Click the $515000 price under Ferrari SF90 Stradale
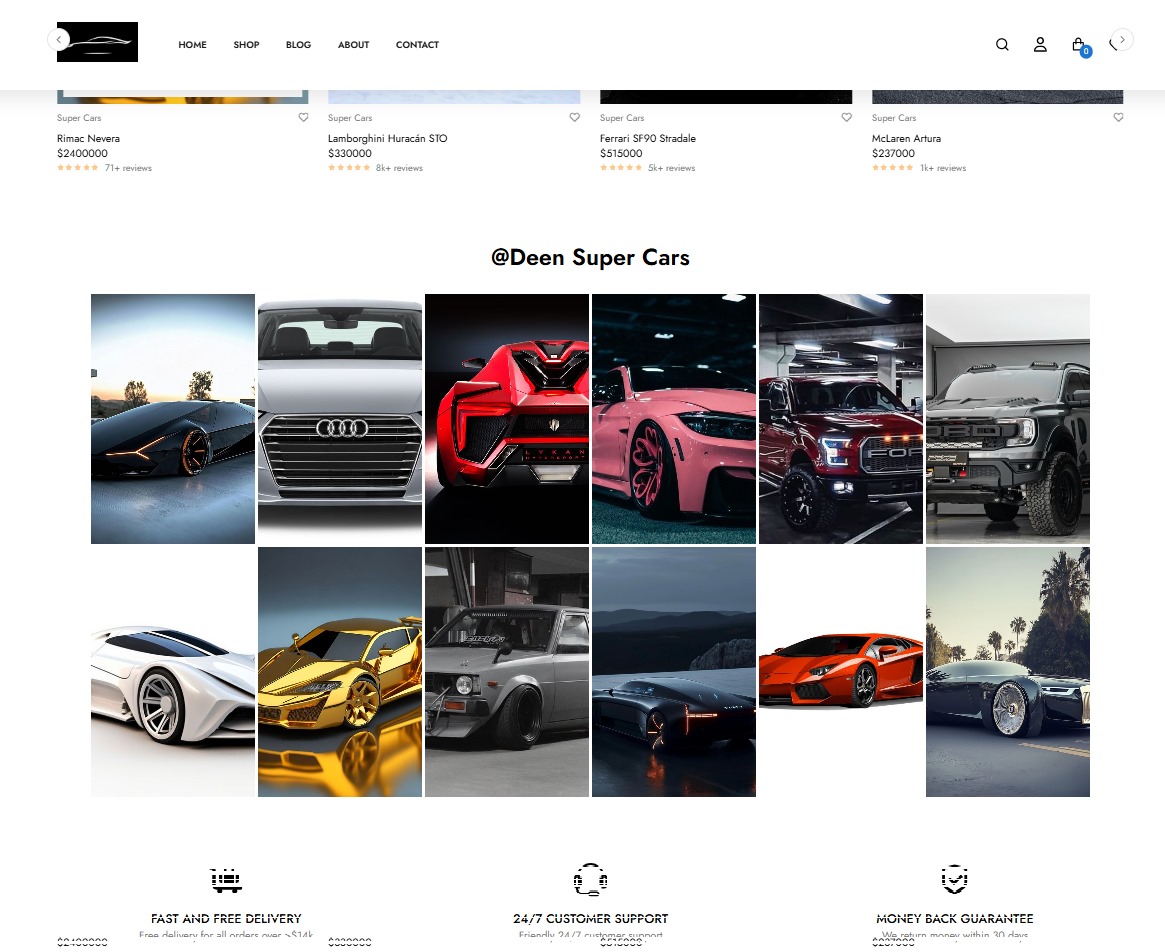 click(621, 153)
